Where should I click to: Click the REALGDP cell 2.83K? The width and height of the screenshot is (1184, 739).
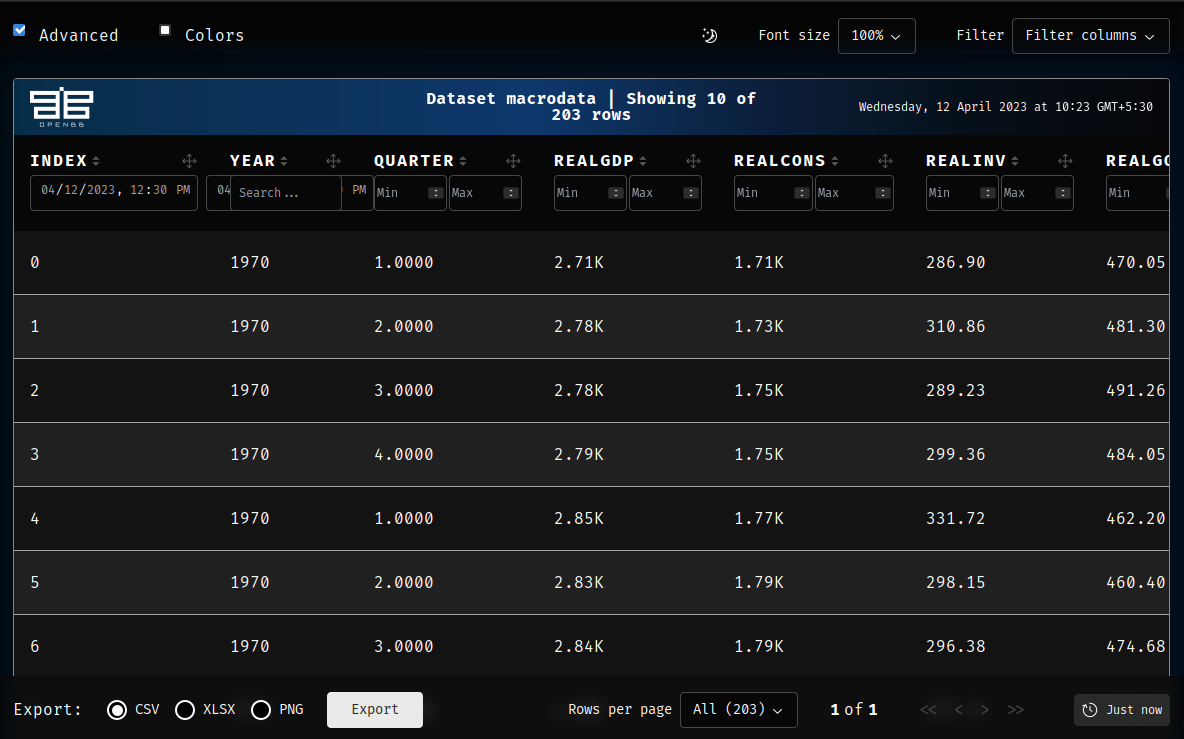pyautogui.click(x=579, y=583)
